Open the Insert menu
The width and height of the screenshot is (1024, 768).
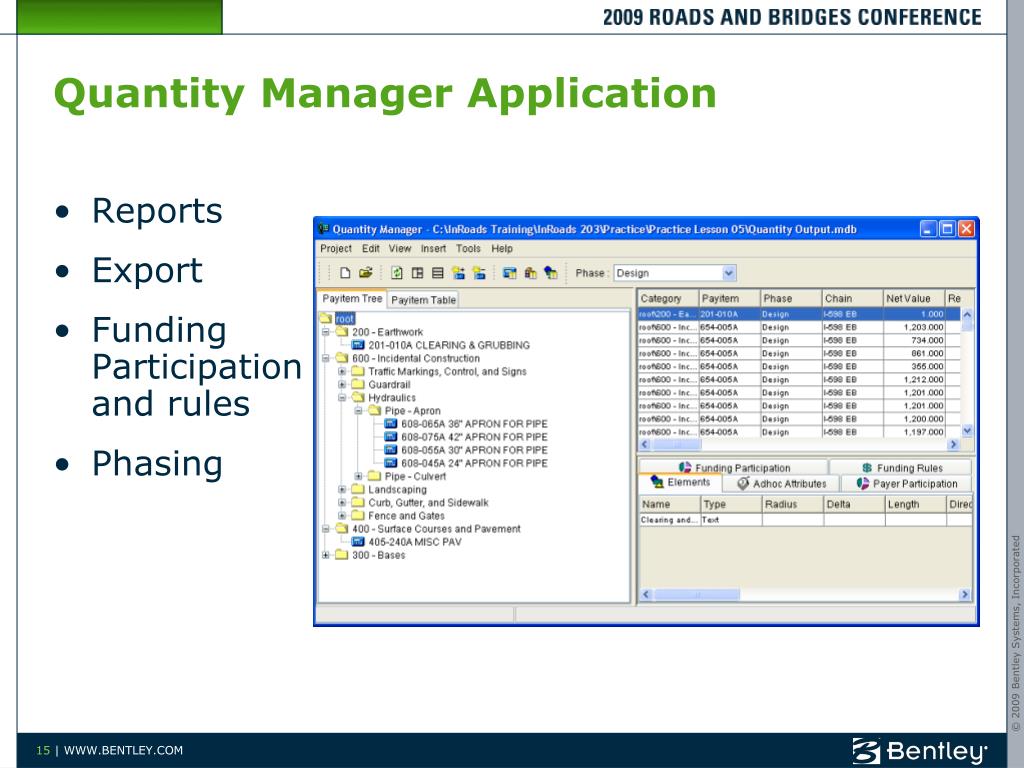[x=433, y=249]
